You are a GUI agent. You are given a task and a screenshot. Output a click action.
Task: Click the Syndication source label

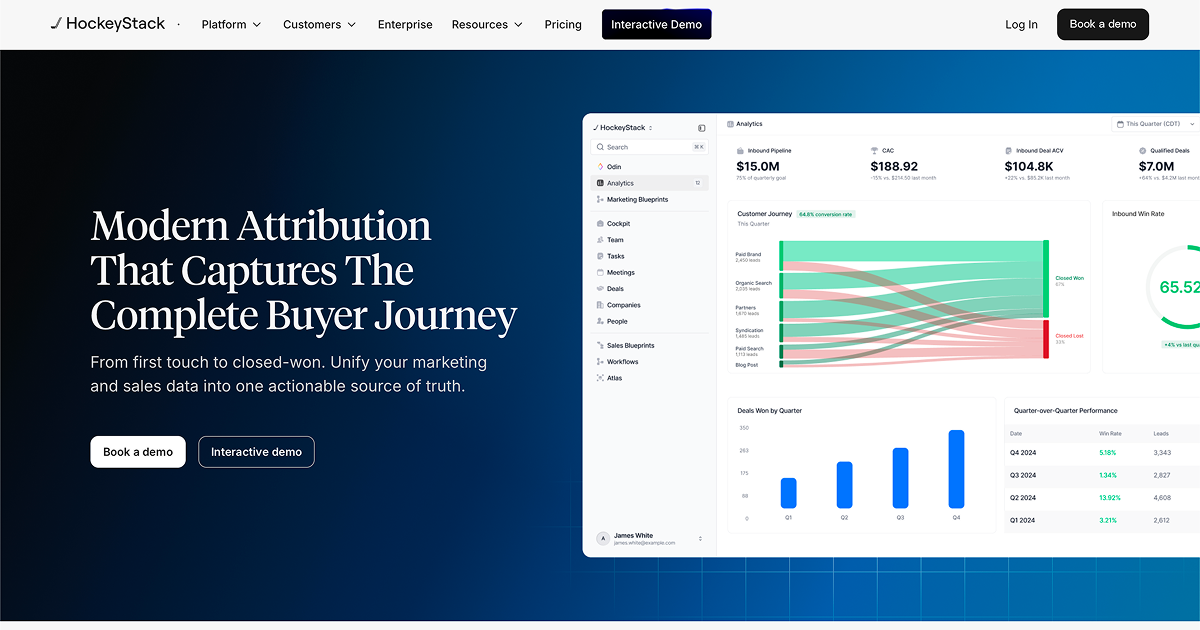click(749, 330)
